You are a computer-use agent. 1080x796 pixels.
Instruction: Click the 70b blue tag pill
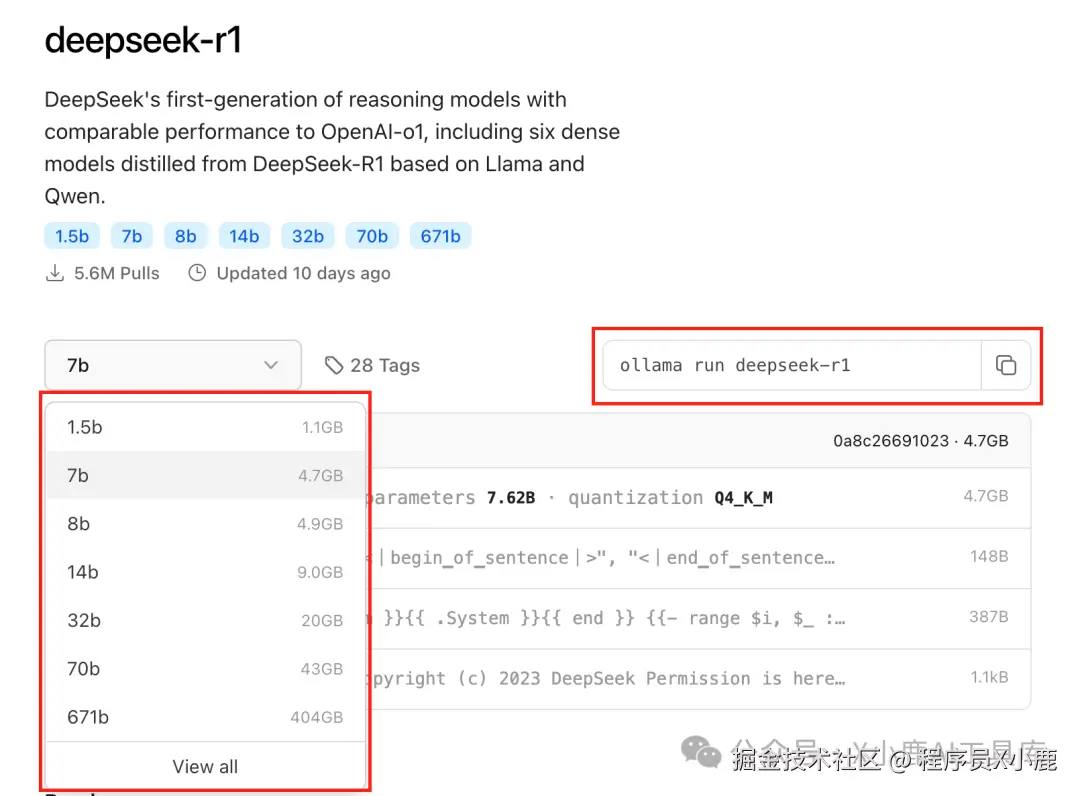pos(372,236)
